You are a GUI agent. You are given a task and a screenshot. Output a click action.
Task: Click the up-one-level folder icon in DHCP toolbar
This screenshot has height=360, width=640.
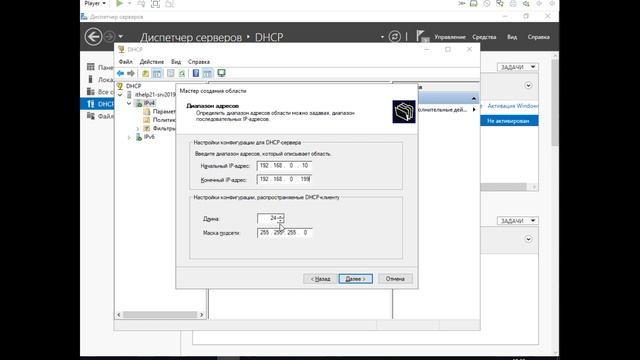[145, 73]
